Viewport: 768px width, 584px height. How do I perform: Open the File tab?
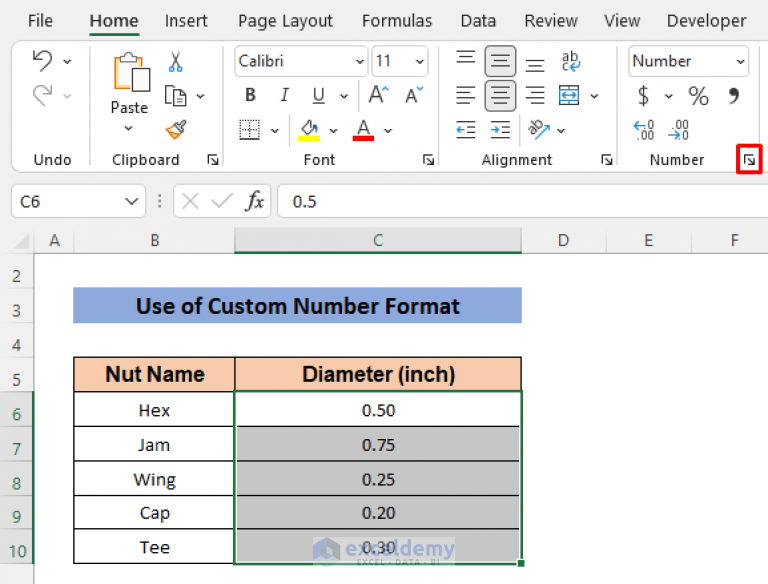coord(40,21)
